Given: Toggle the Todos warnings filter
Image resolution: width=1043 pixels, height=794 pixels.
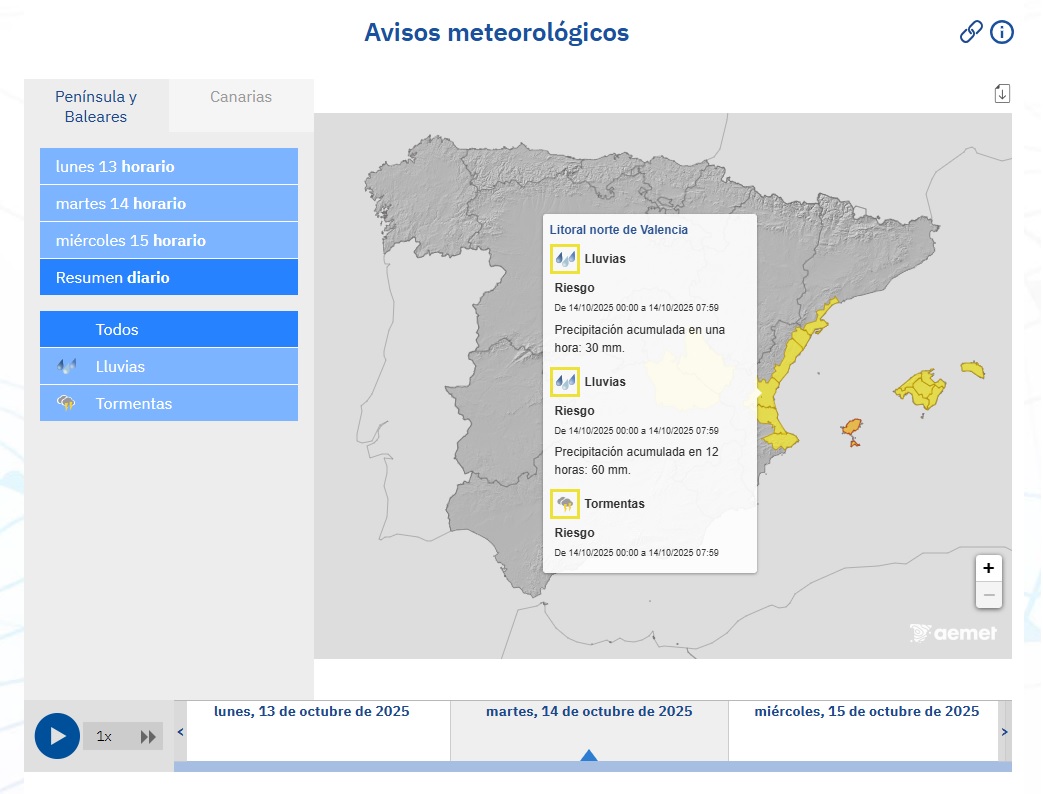Looking at the screenshot, I should tap(168, 329).
